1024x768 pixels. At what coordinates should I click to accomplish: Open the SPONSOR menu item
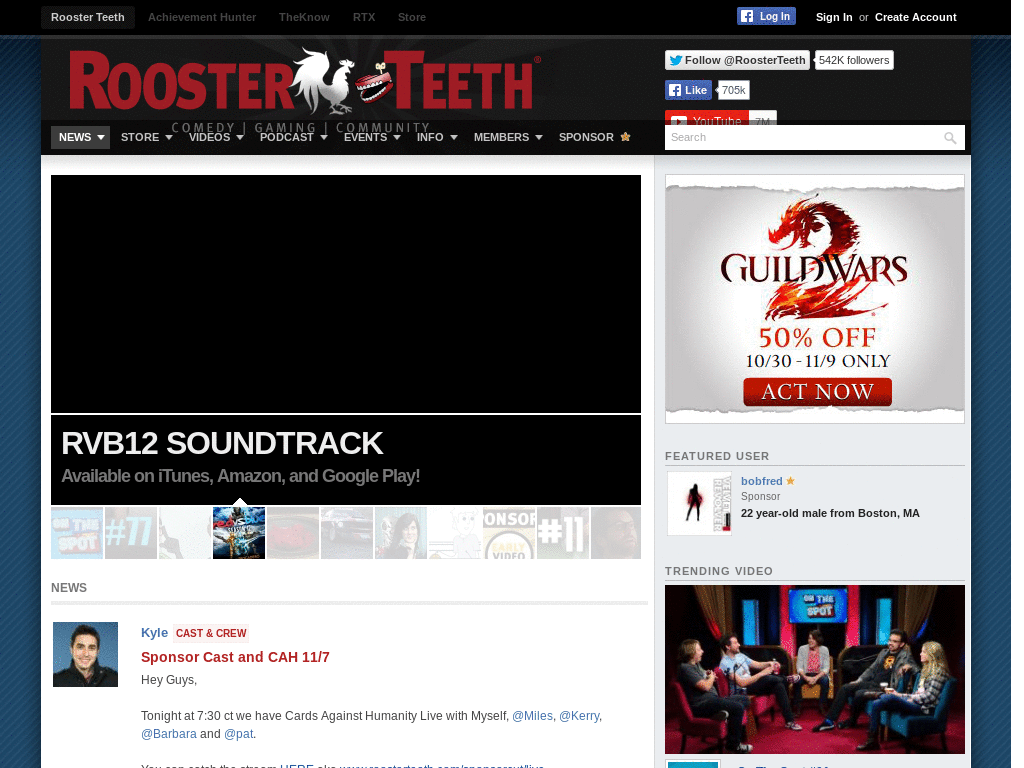point(594,137)
